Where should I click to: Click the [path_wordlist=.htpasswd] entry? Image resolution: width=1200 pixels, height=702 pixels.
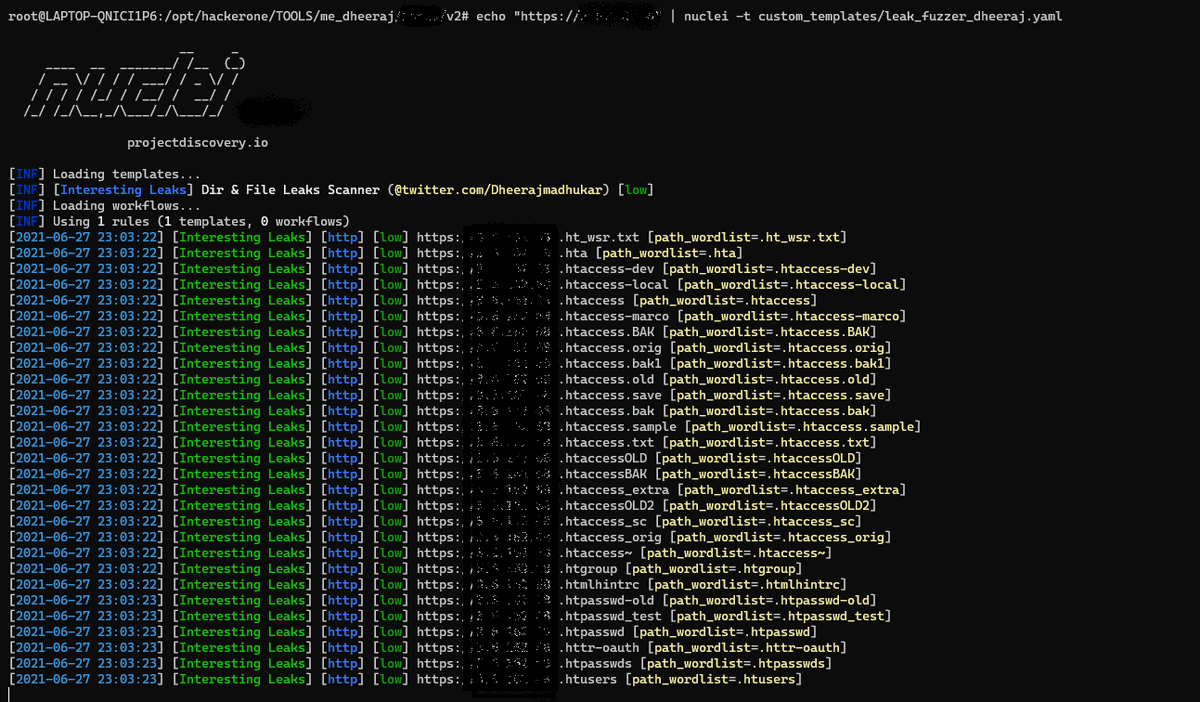(x=724, y=632)
